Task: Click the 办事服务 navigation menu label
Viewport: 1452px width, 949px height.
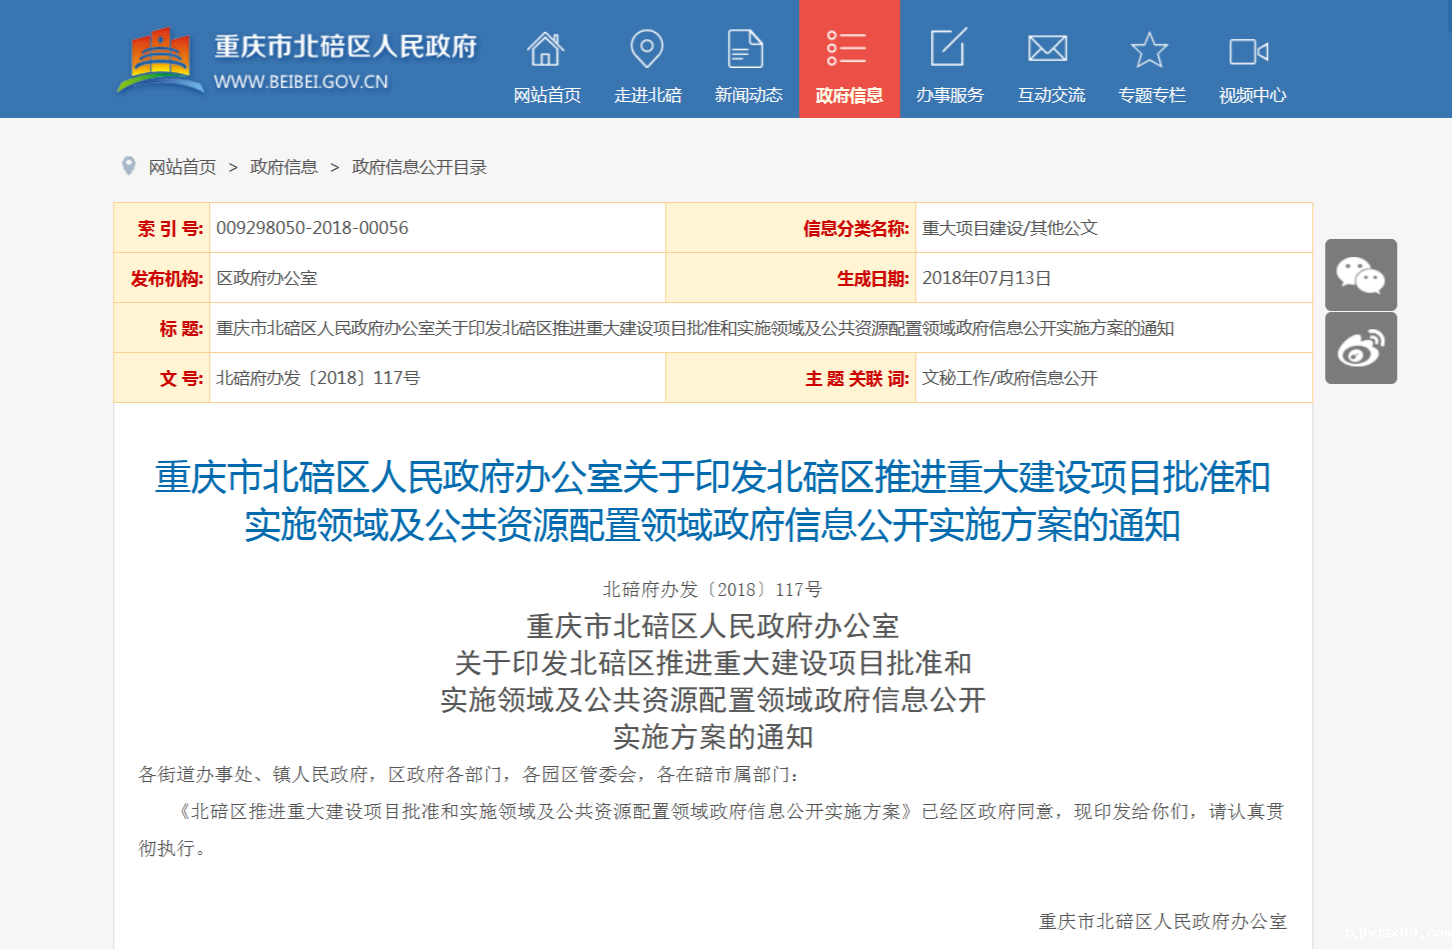Action: (950, 95)
